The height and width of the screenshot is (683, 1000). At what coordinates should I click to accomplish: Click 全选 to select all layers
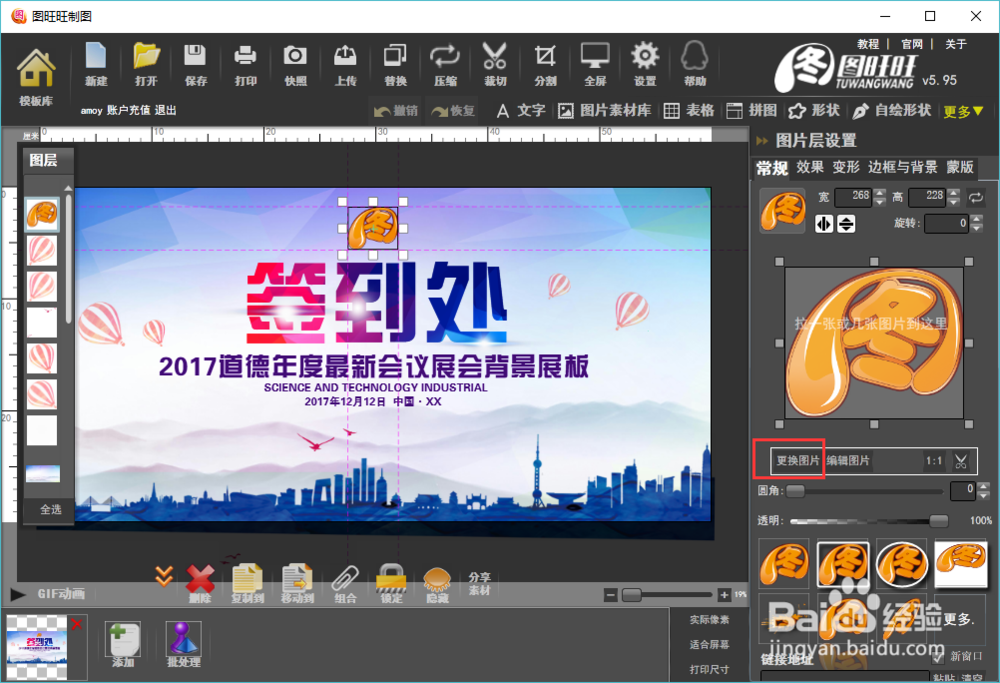(50, 510)
